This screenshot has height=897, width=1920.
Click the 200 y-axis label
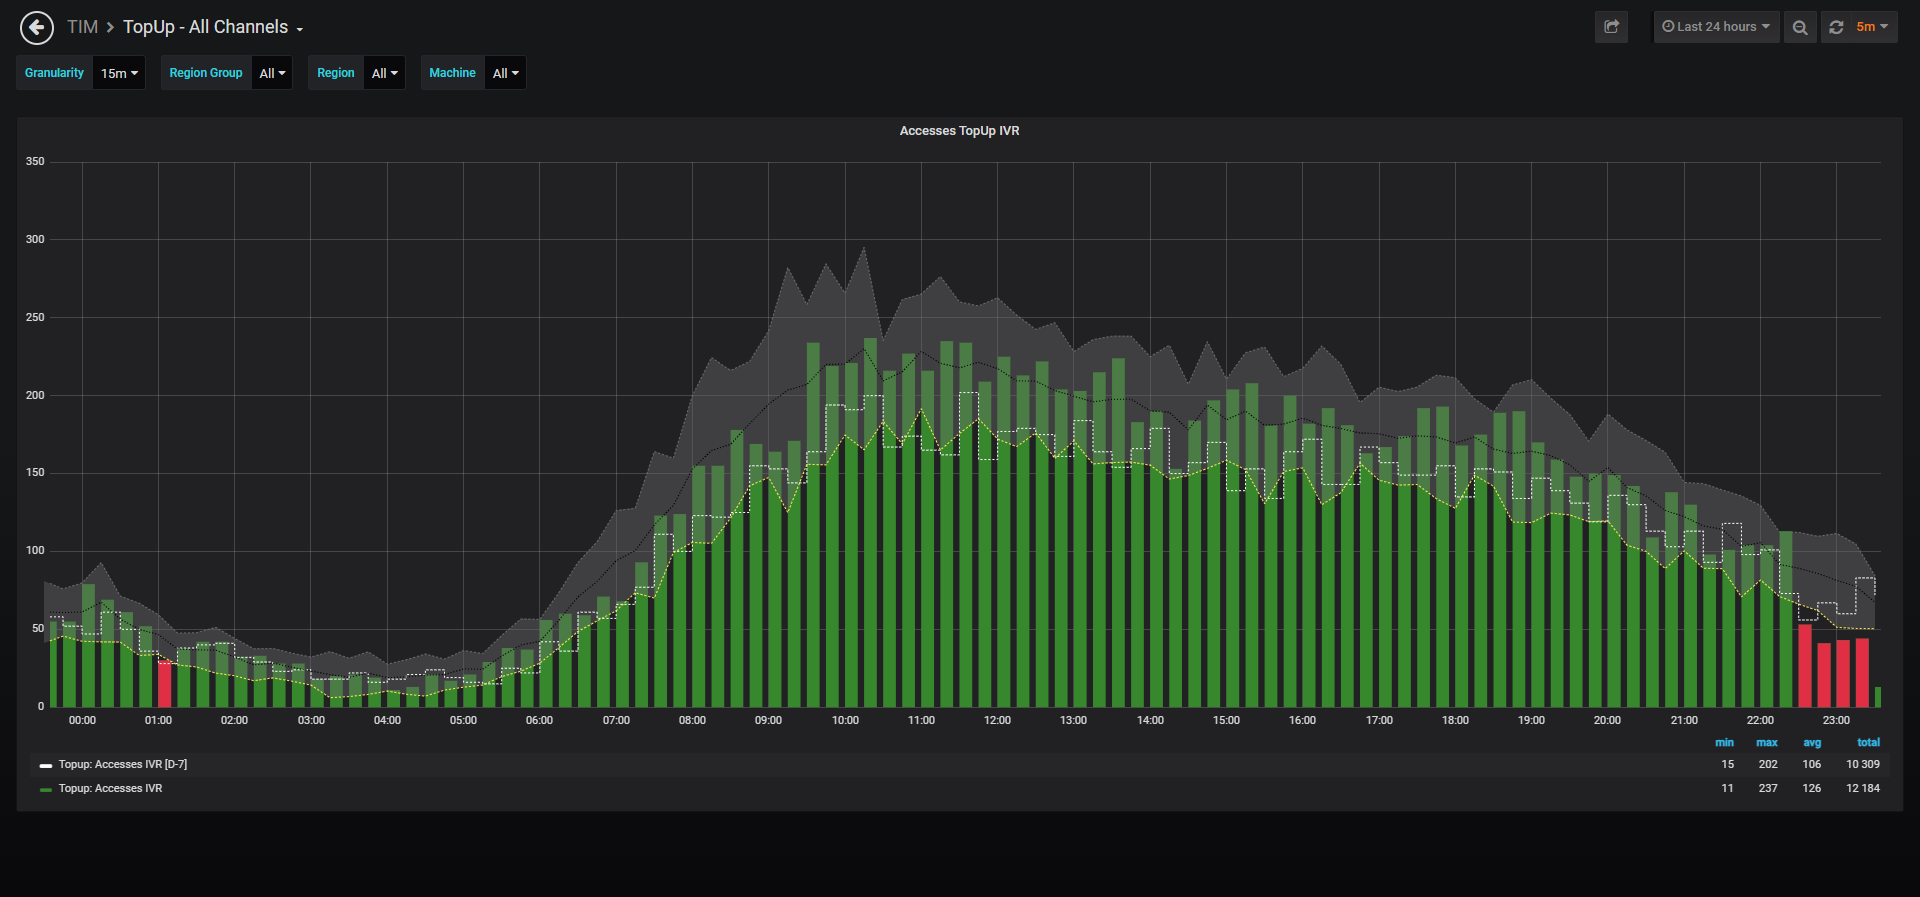pyautogui.click(x=35, y=396)
